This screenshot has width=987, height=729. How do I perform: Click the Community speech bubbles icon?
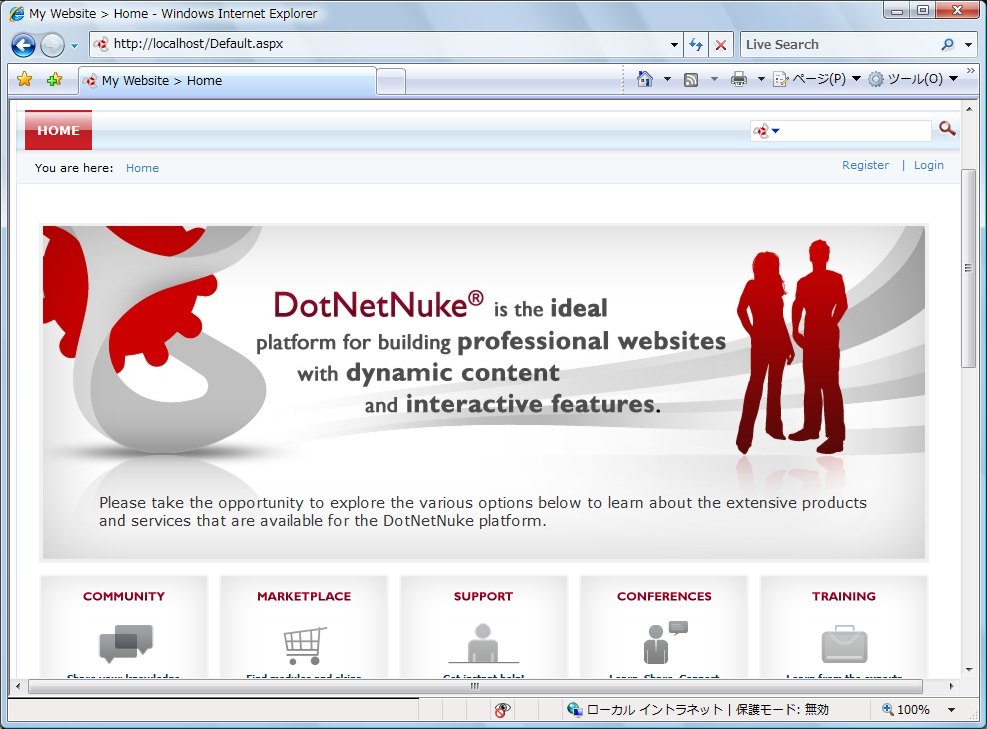point(126,643)
